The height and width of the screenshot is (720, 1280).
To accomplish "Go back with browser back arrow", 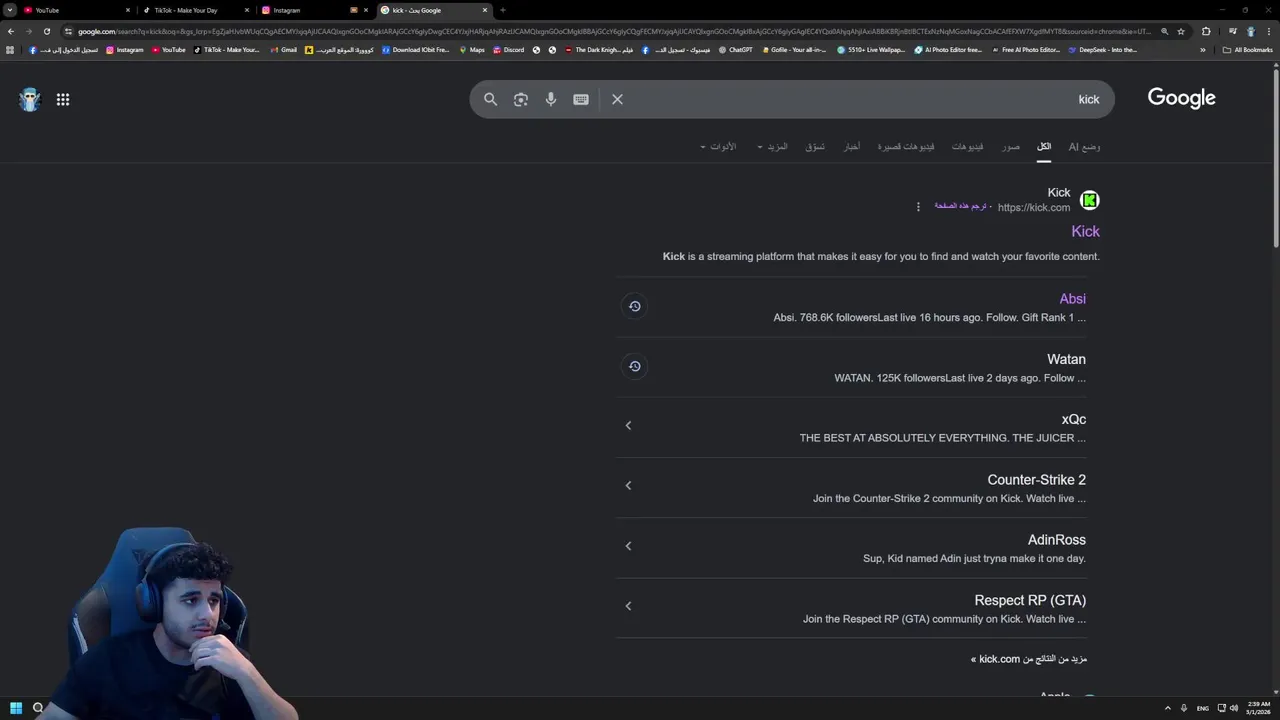I will [x=11, y=31].
